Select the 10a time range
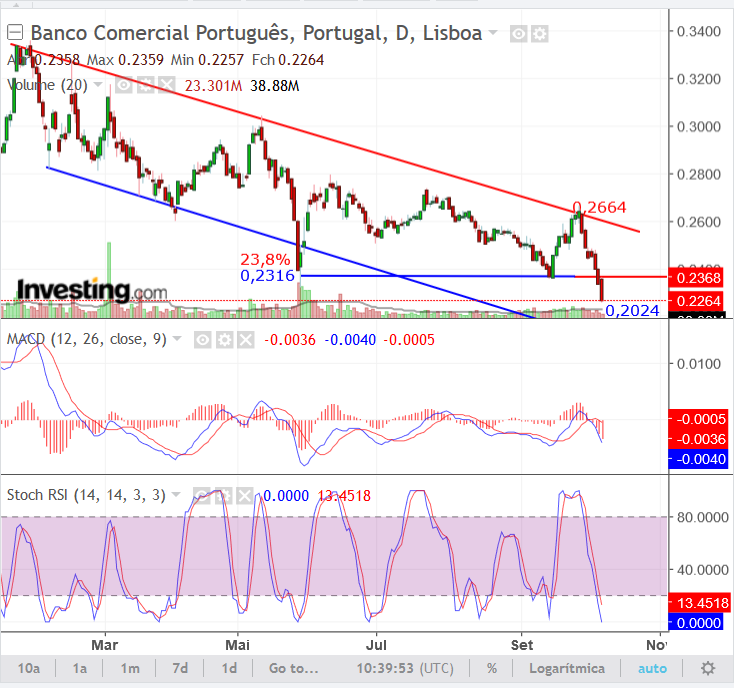The width and height of the screenshot is (734, 688). (29, 668)
